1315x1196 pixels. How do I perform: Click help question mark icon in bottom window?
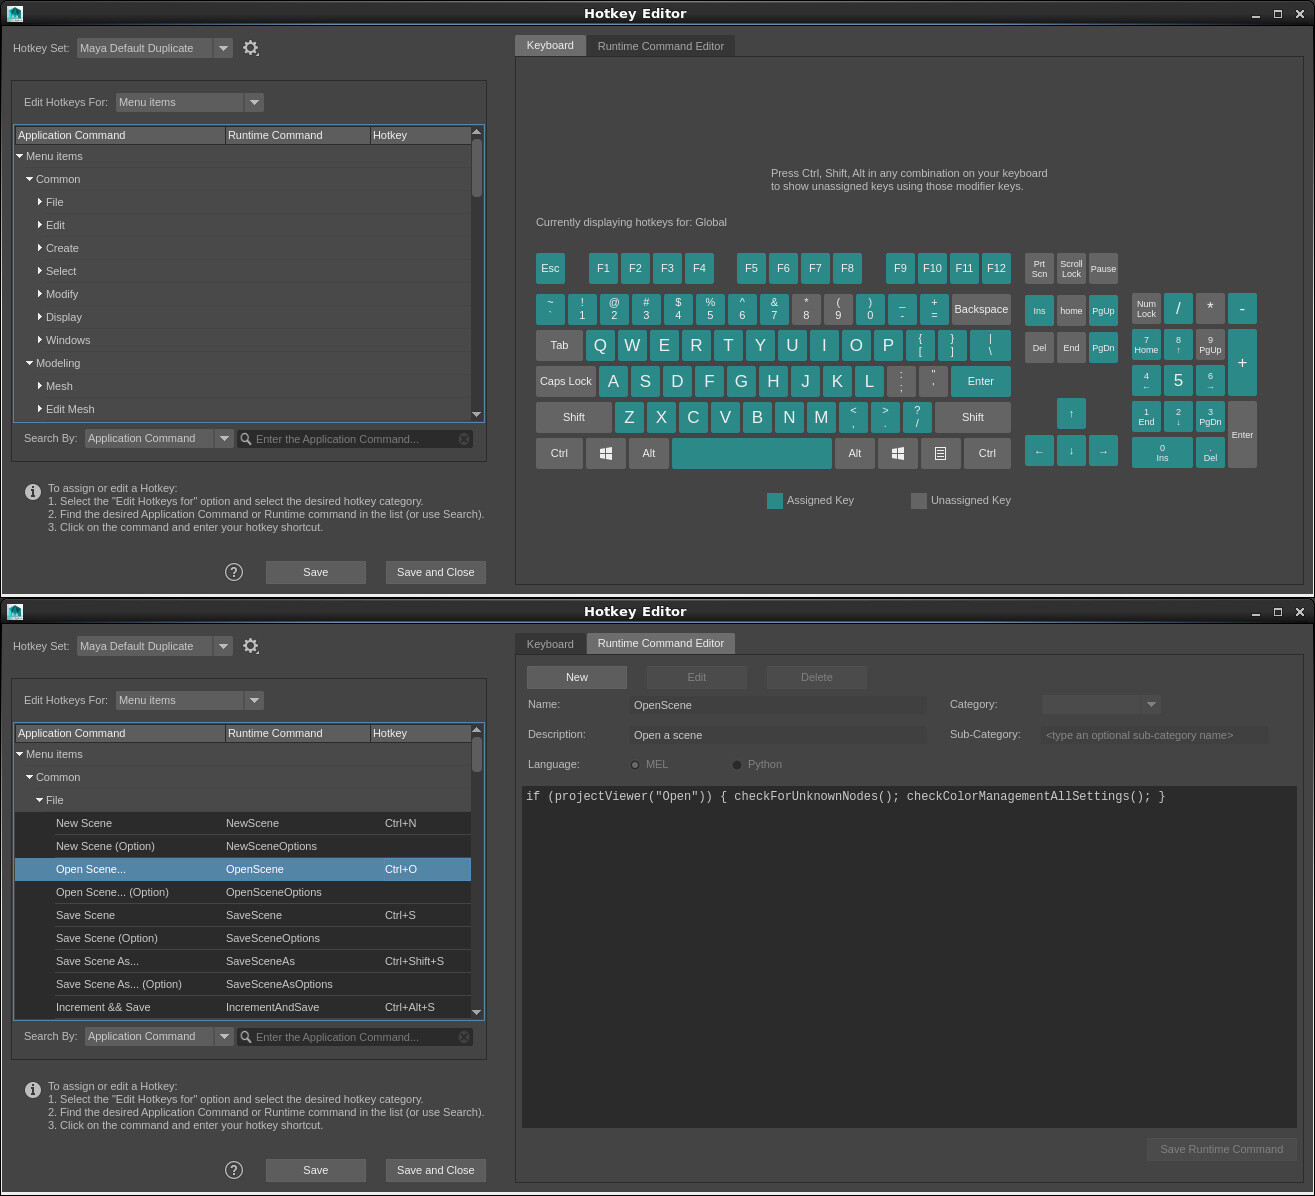[234, 1170]
